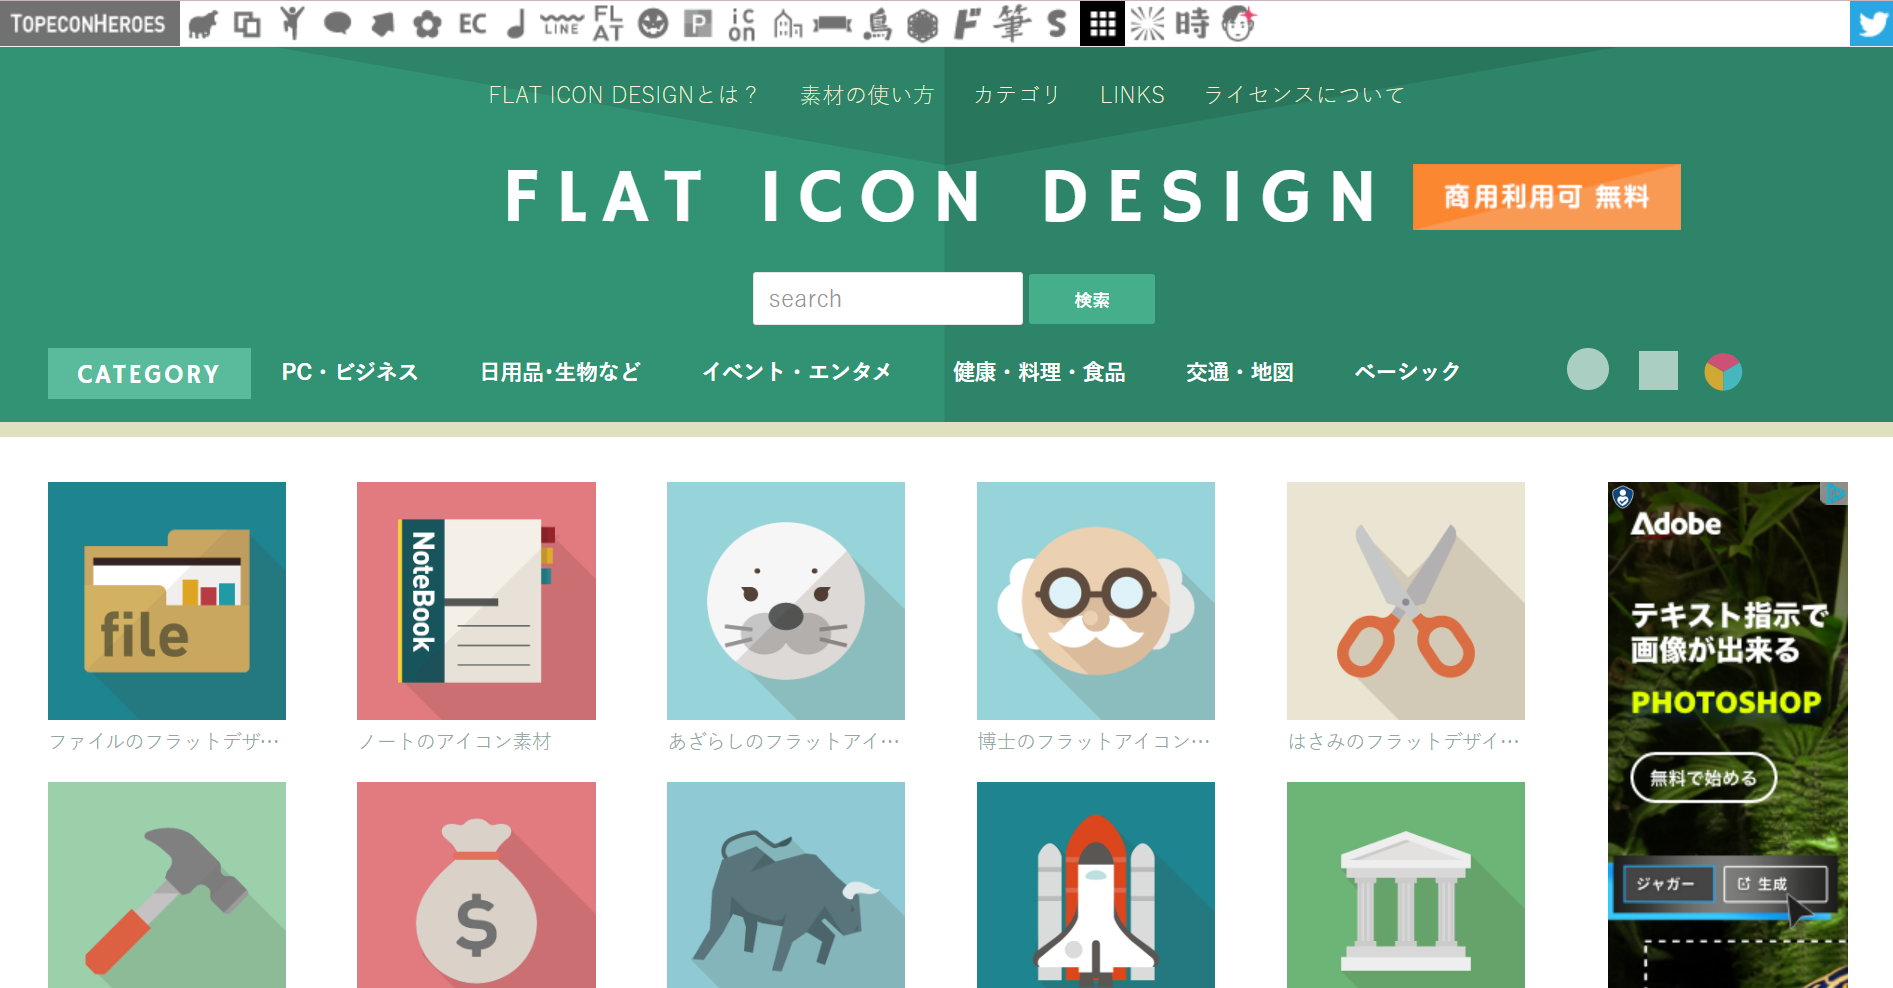
Task: Open the scissors flat icon thumbnail
Action: (1405, 601)
